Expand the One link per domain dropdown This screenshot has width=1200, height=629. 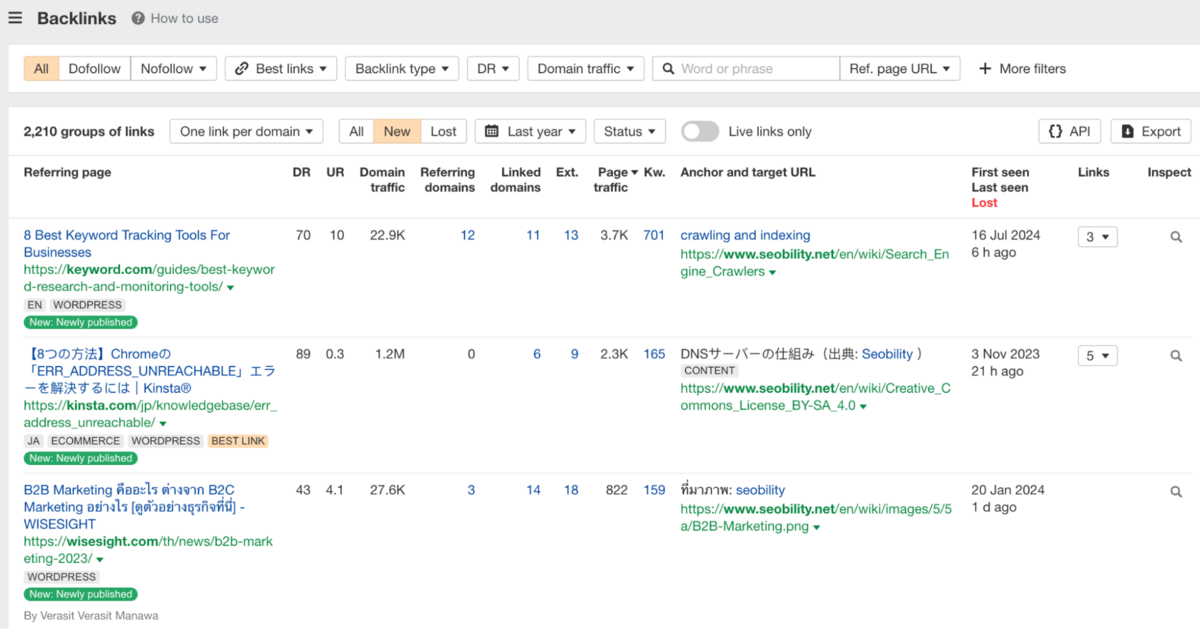click(246, 131)
